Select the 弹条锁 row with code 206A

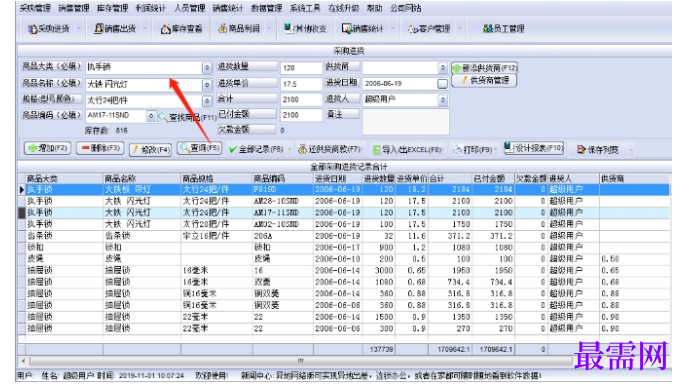pyautogui.click(x=343, y=236)
